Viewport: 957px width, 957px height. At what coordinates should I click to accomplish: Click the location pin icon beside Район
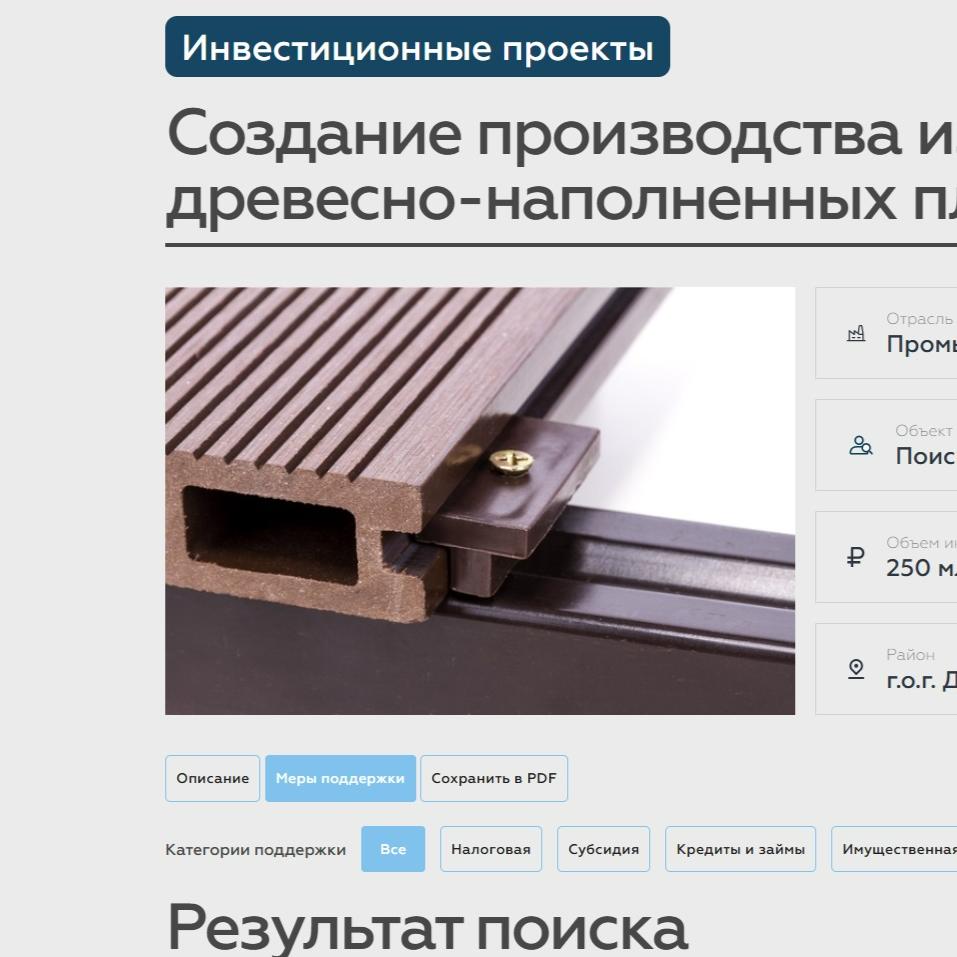pos(856,668)
